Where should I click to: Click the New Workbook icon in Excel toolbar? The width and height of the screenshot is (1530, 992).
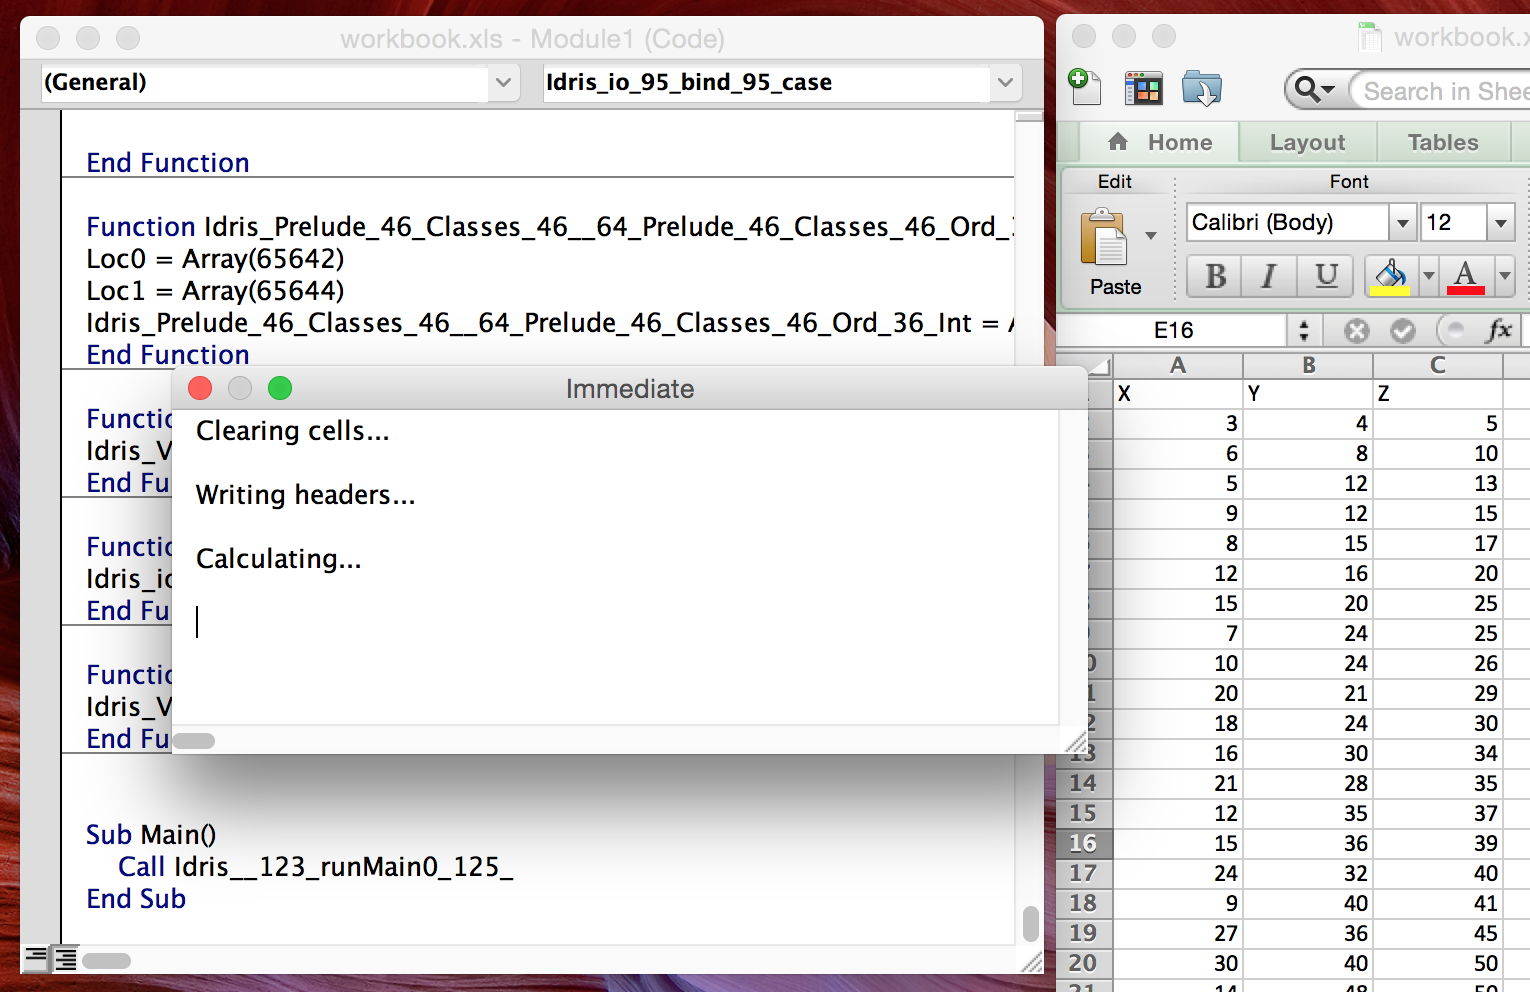click(x=1084, y=88)
